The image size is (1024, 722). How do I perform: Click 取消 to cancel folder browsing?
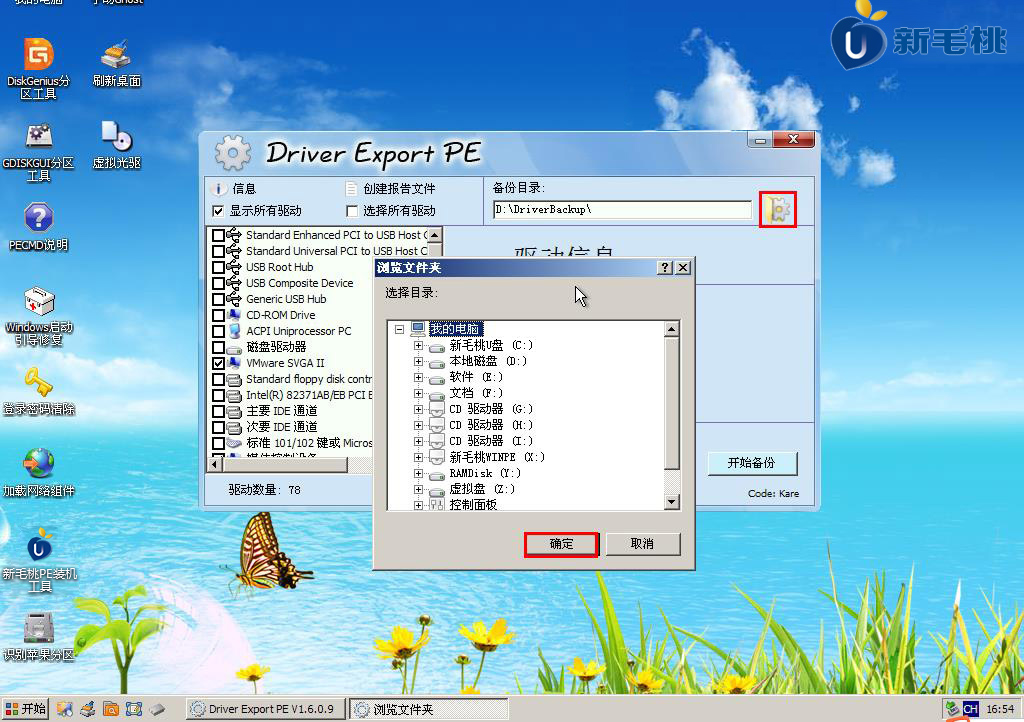643,544
